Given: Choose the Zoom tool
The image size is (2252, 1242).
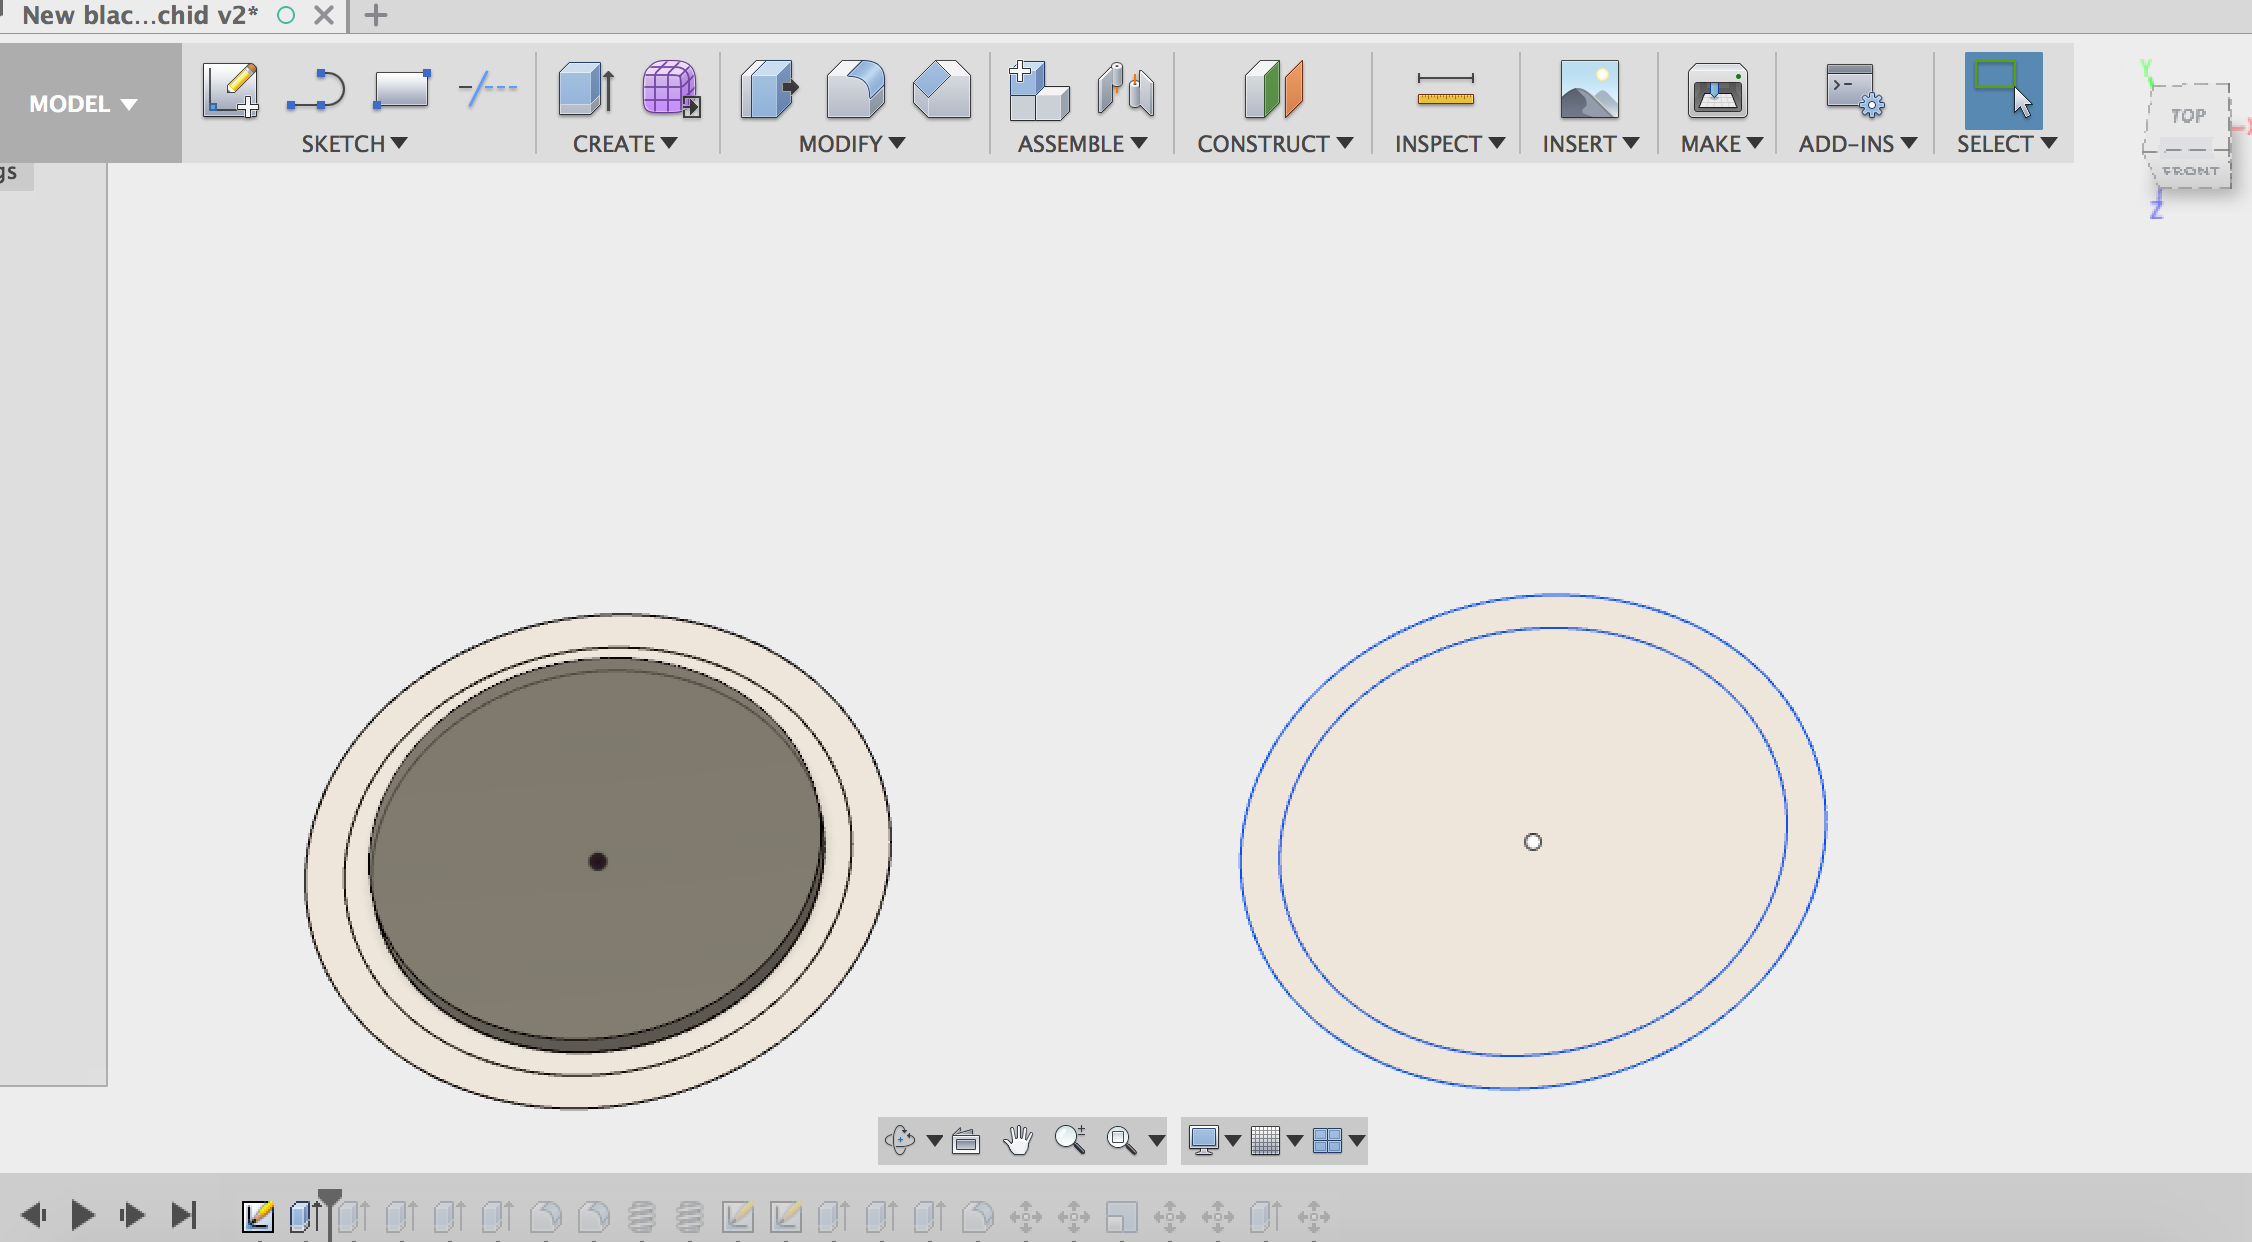Looking at the screenshot, I should pos(1070,1140).
